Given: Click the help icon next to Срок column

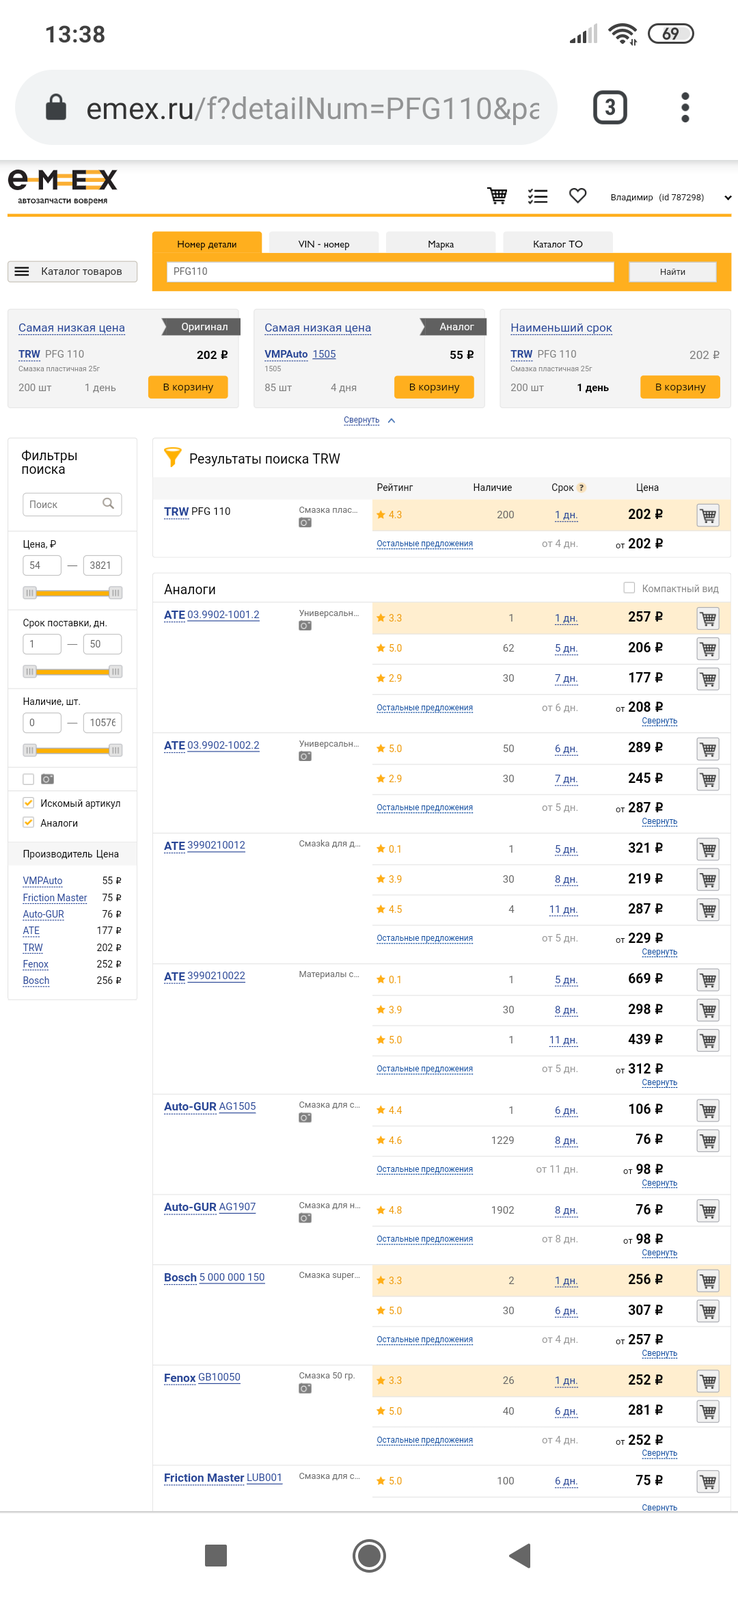Looking at the screenshot, I should coord(581,488).
